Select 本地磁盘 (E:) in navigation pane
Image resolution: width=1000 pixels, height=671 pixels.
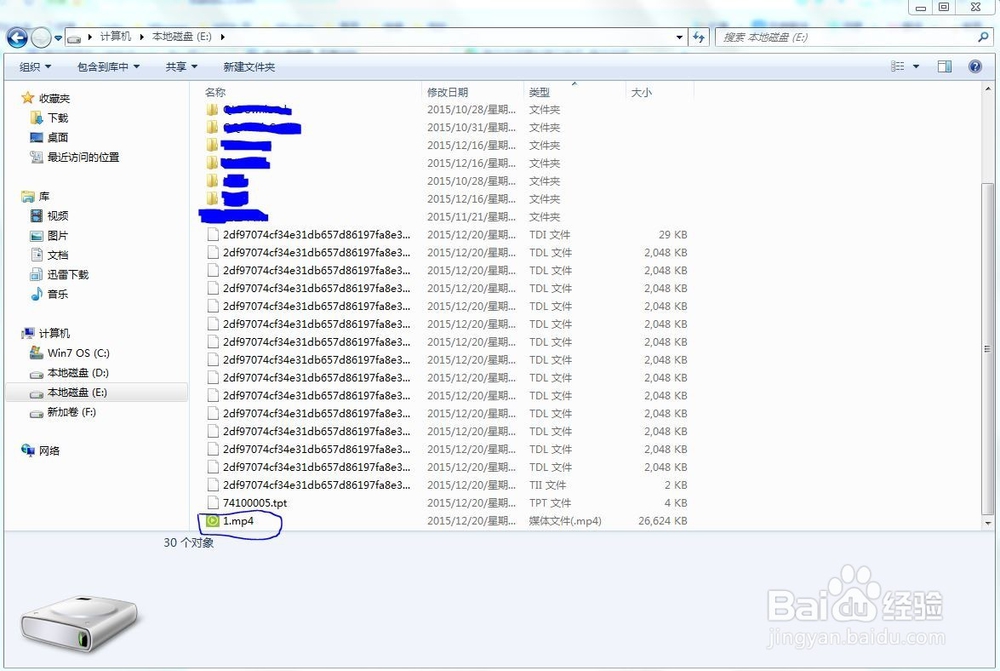tap(96, 392)
